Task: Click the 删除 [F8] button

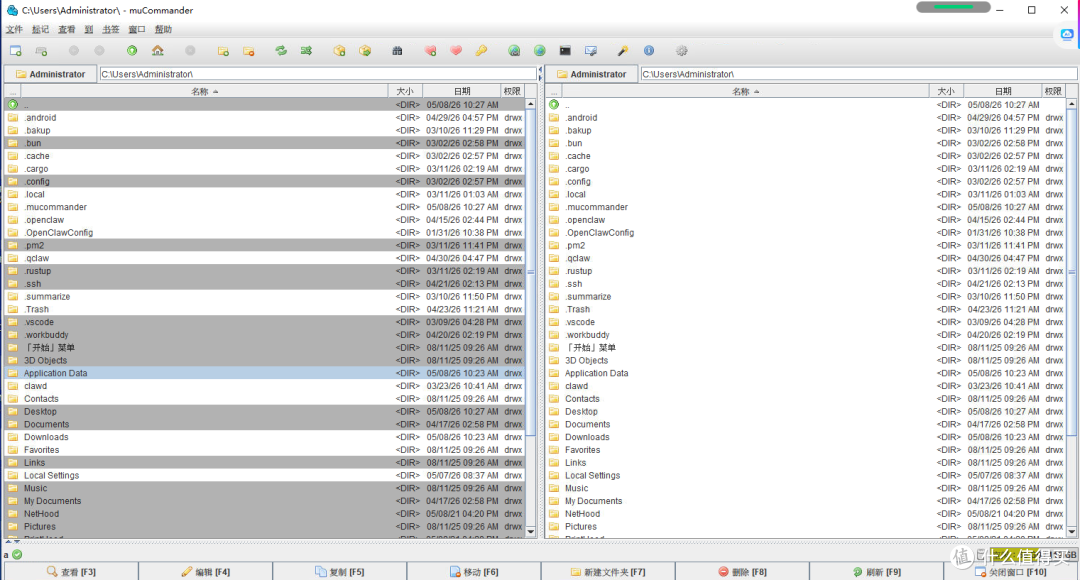Action: (742, 572)
